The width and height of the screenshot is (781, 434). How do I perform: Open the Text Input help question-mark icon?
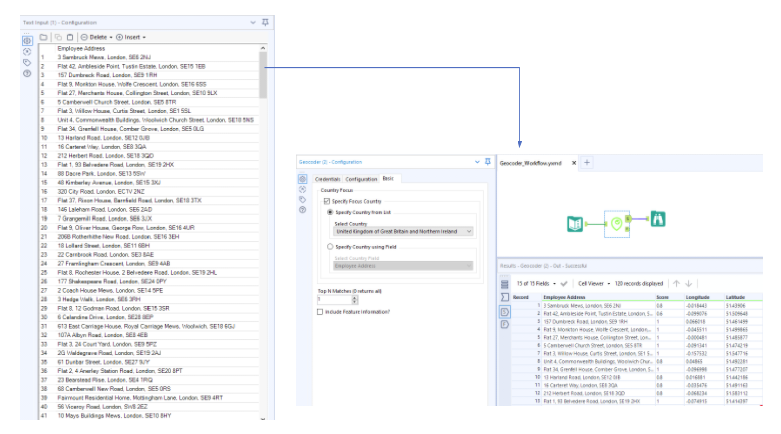coord(27,74)
